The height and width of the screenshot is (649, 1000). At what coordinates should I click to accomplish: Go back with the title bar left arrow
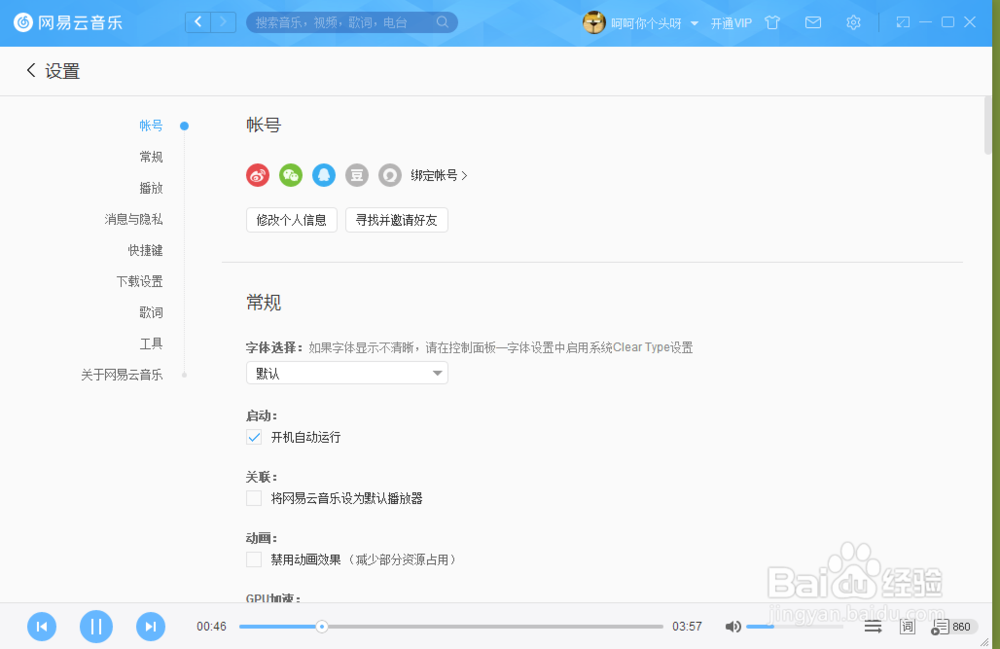click(x=198, y=22)
